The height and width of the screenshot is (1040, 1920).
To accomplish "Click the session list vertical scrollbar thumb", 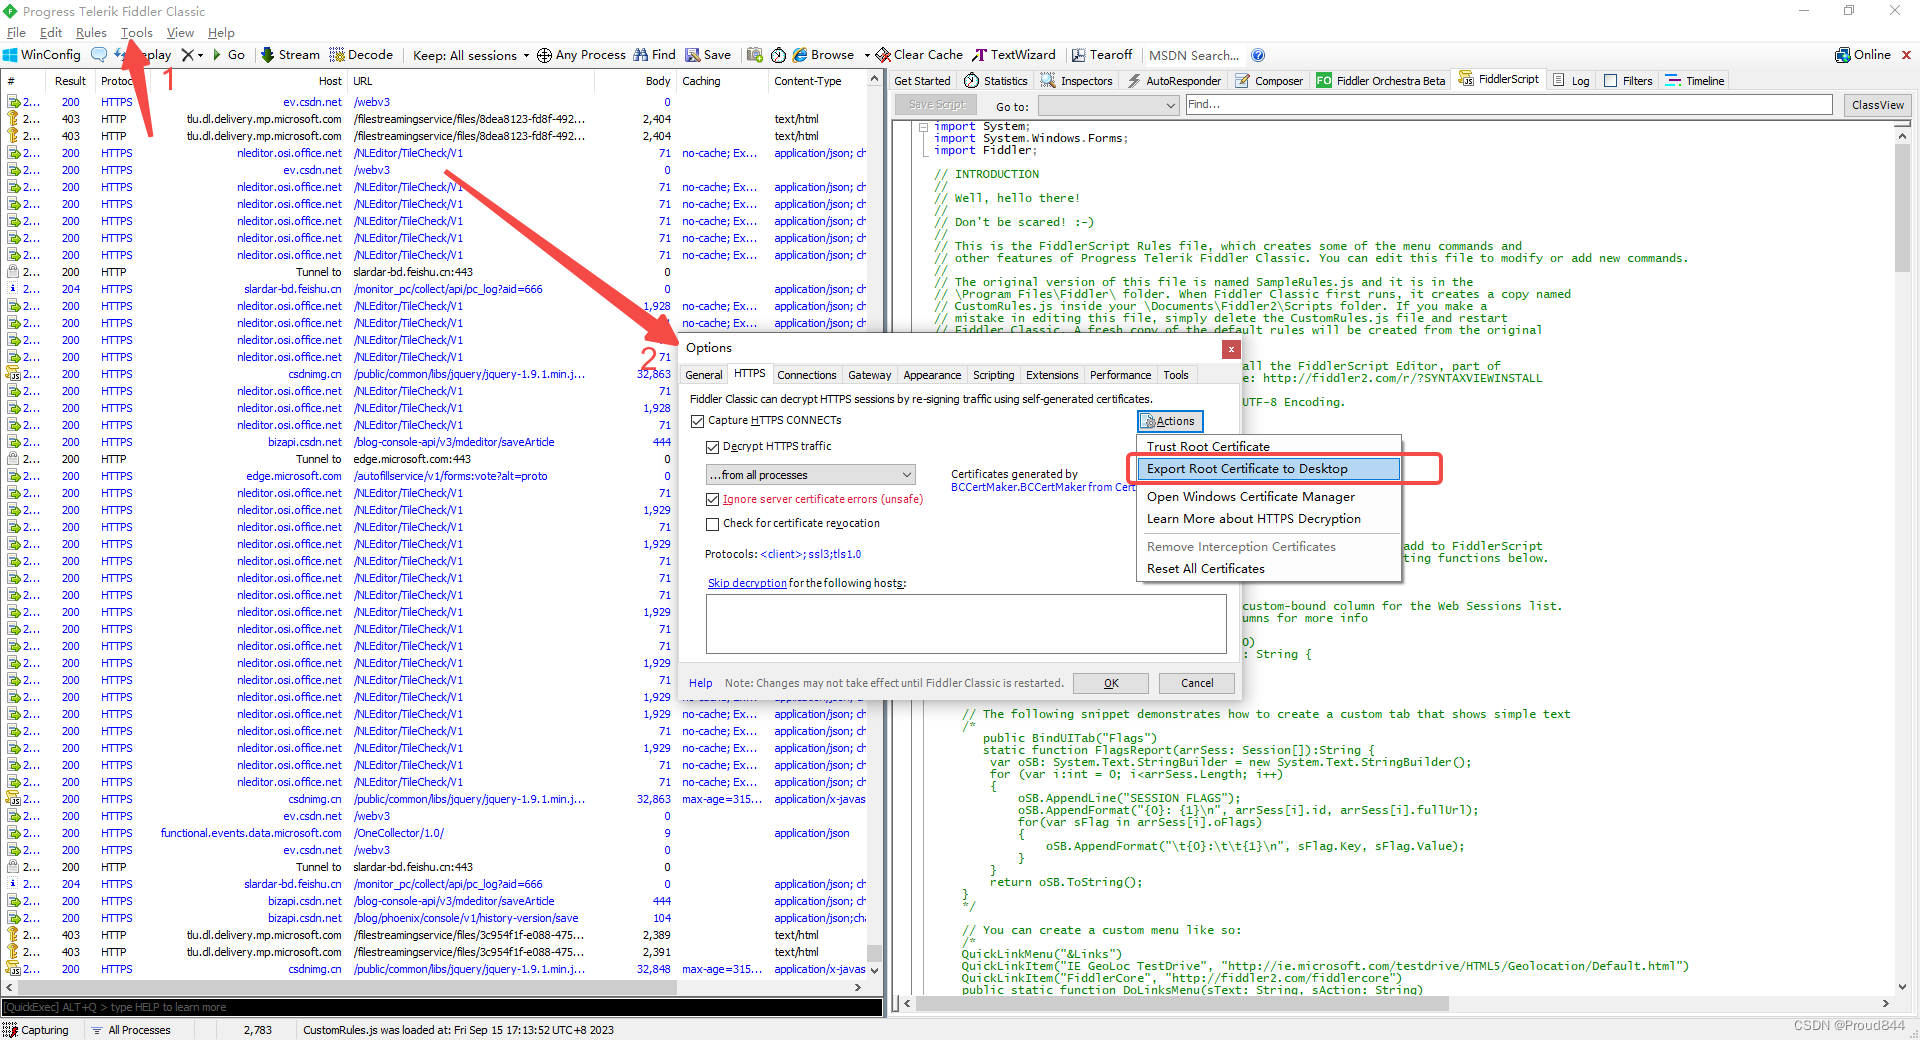I will [874, 953].
